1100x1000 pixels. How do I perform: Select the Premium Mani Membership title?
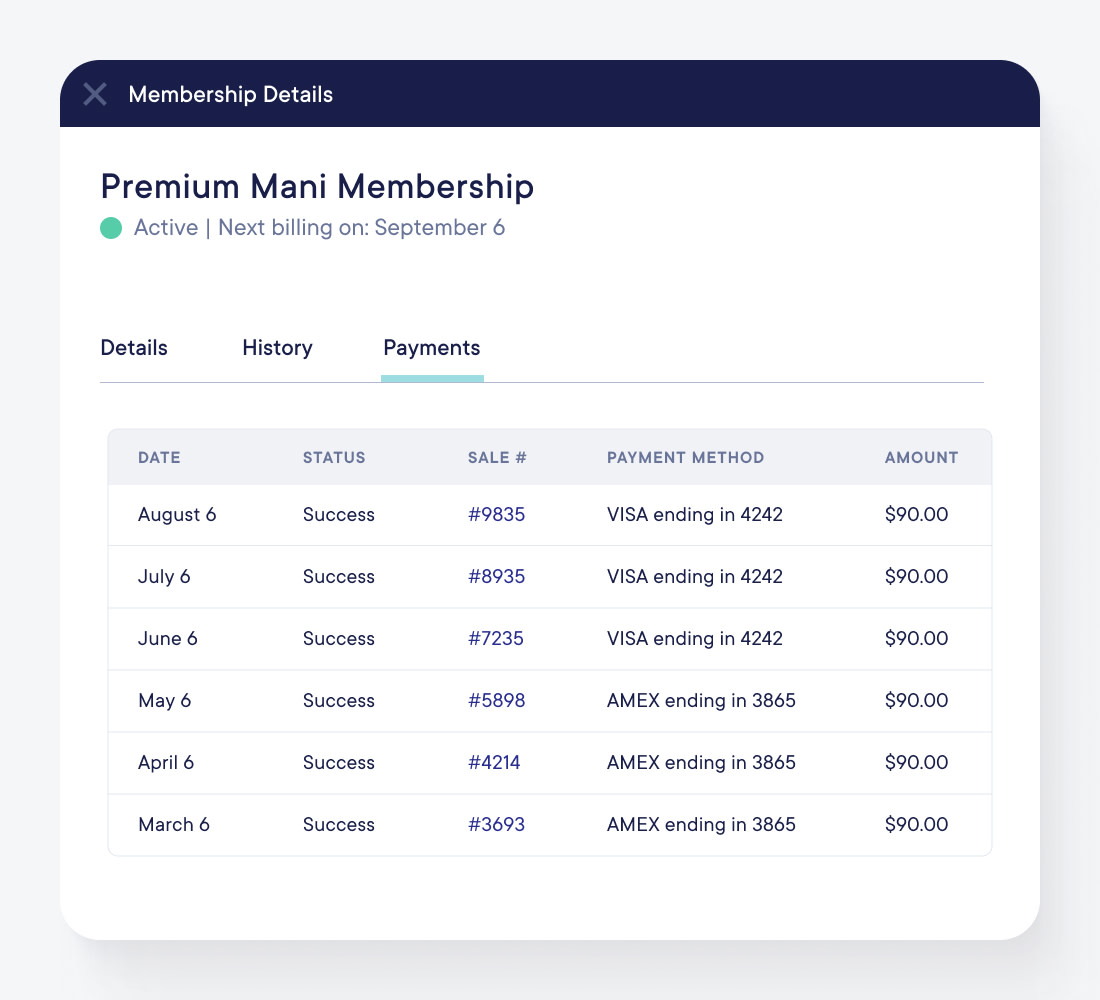(317, 186)
